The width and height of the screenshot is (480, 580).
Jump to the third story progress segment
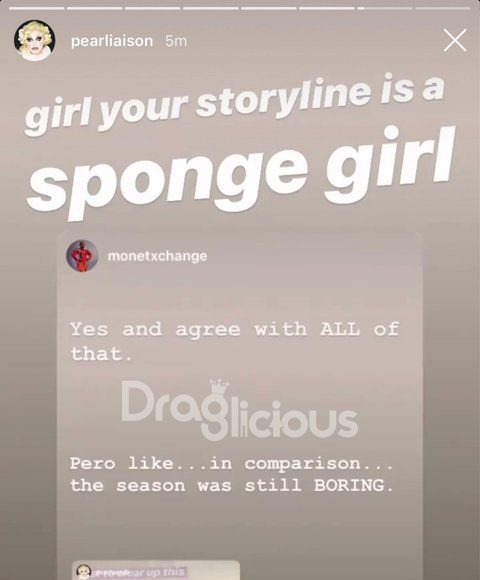(x=152, y=8)
